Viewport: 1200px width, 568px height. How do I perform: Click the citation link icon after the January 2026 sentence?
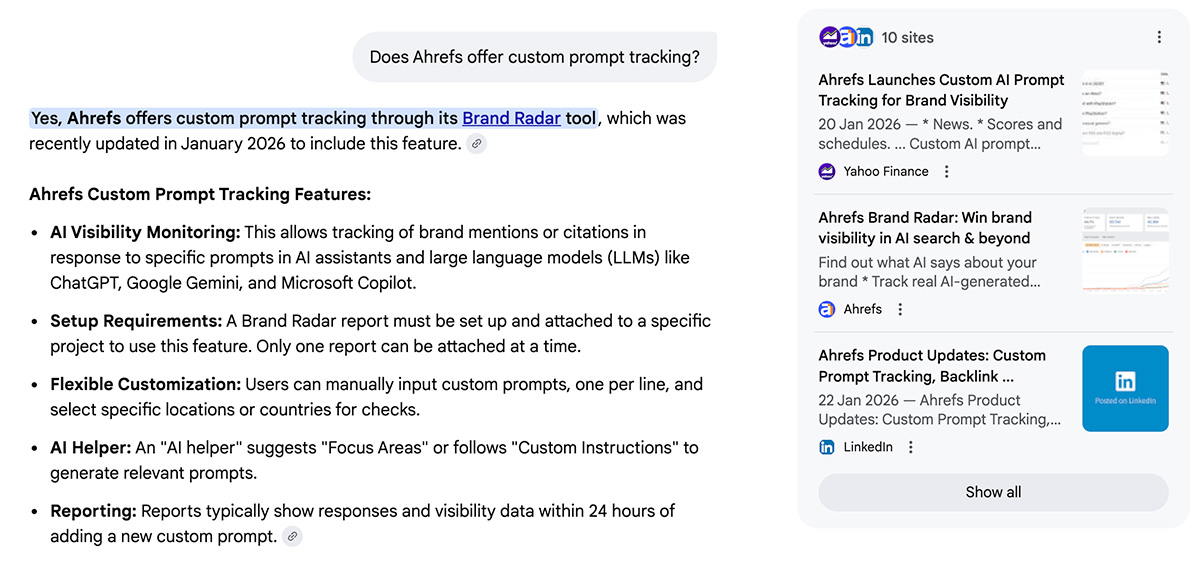click(477, 144)
